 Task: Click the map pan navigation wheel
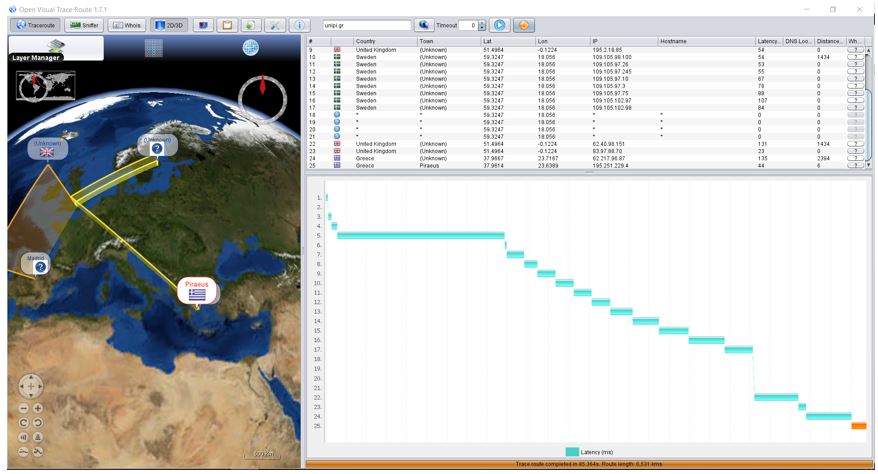click(31, 386)
